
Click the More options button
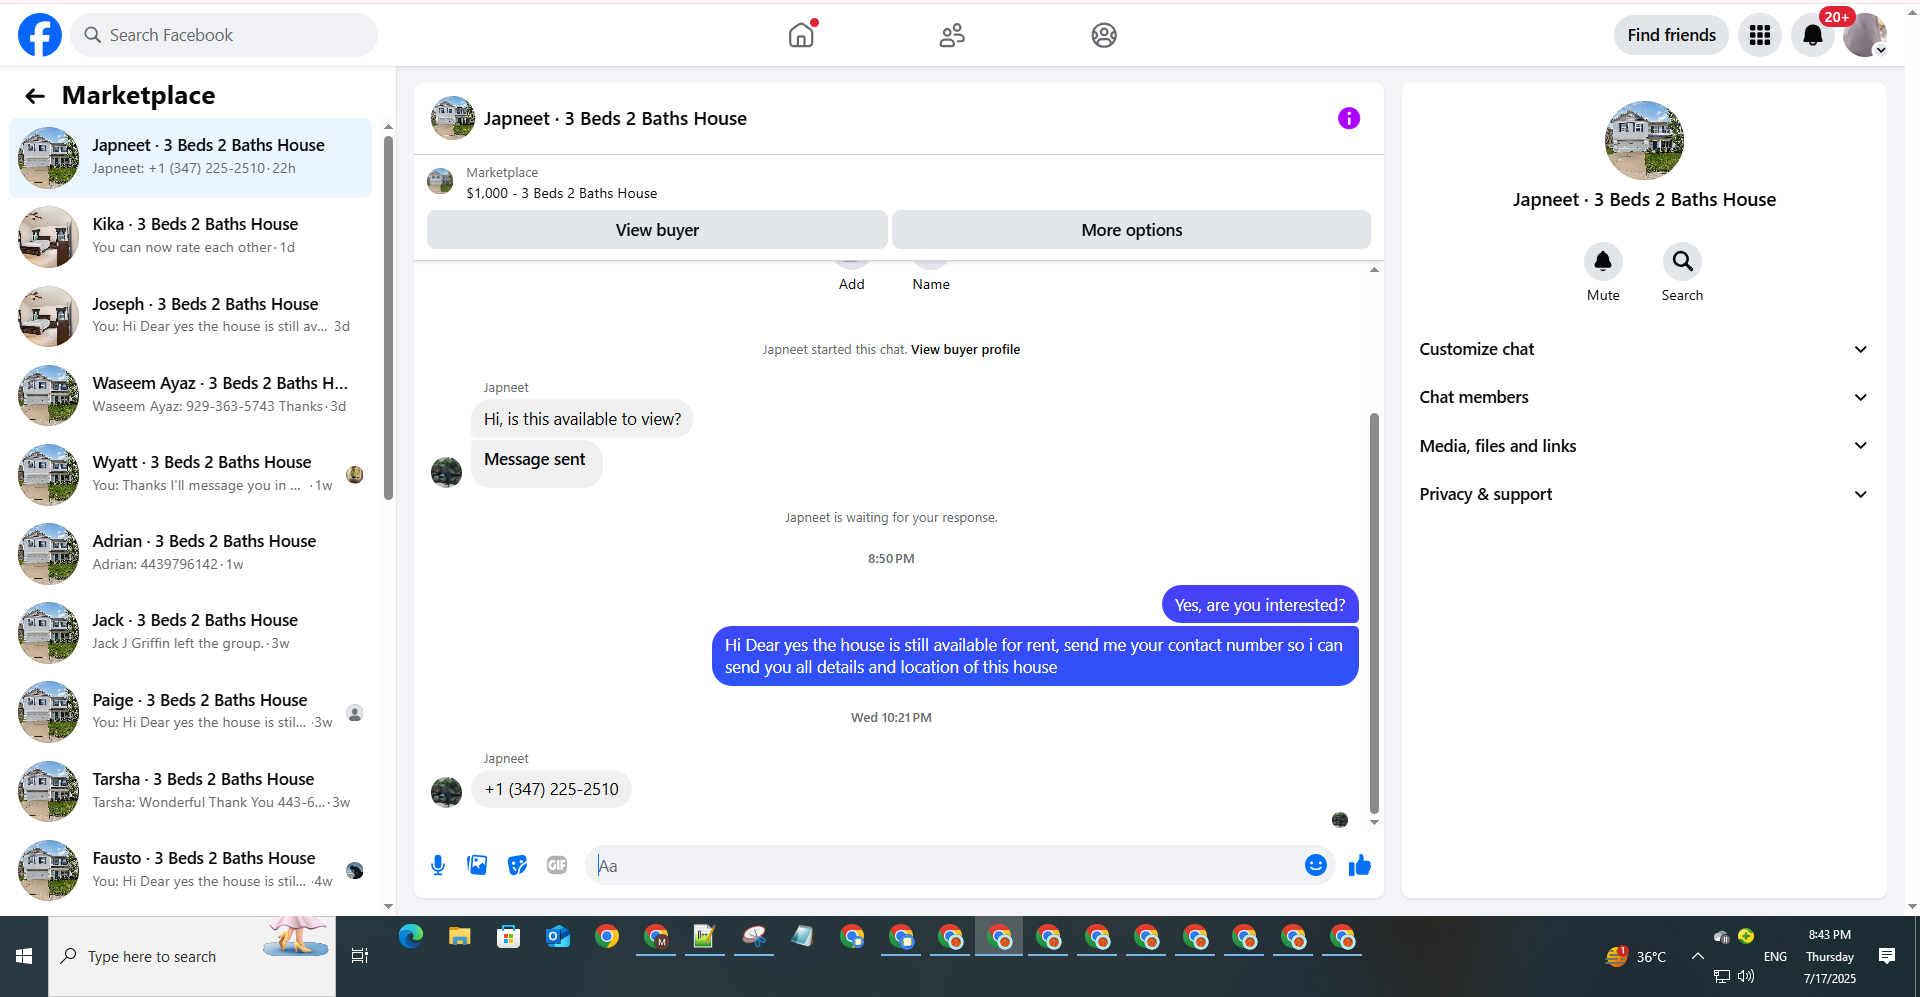coord(1131,230)
